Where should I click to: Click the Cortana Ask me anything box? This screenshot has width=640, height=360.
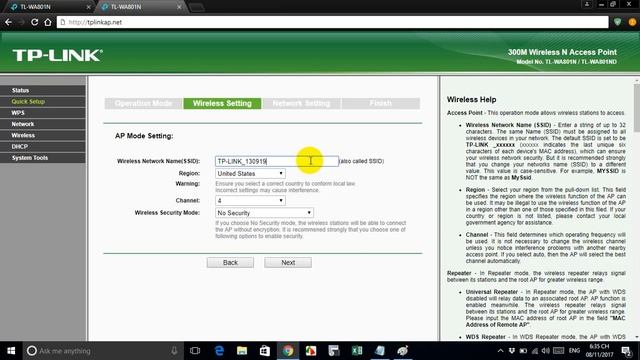[x=102, y=351]
